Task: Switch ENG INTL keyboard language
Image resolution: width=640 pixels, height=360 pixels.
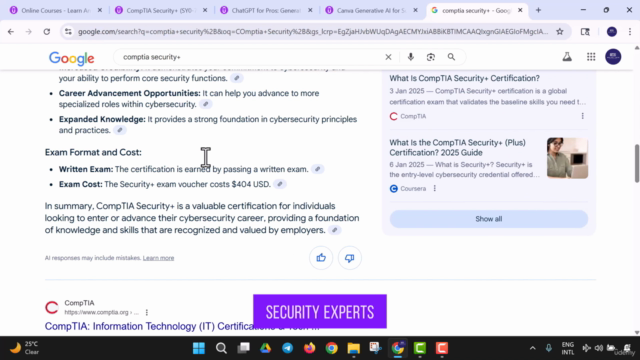Action: tap(567, 348)
